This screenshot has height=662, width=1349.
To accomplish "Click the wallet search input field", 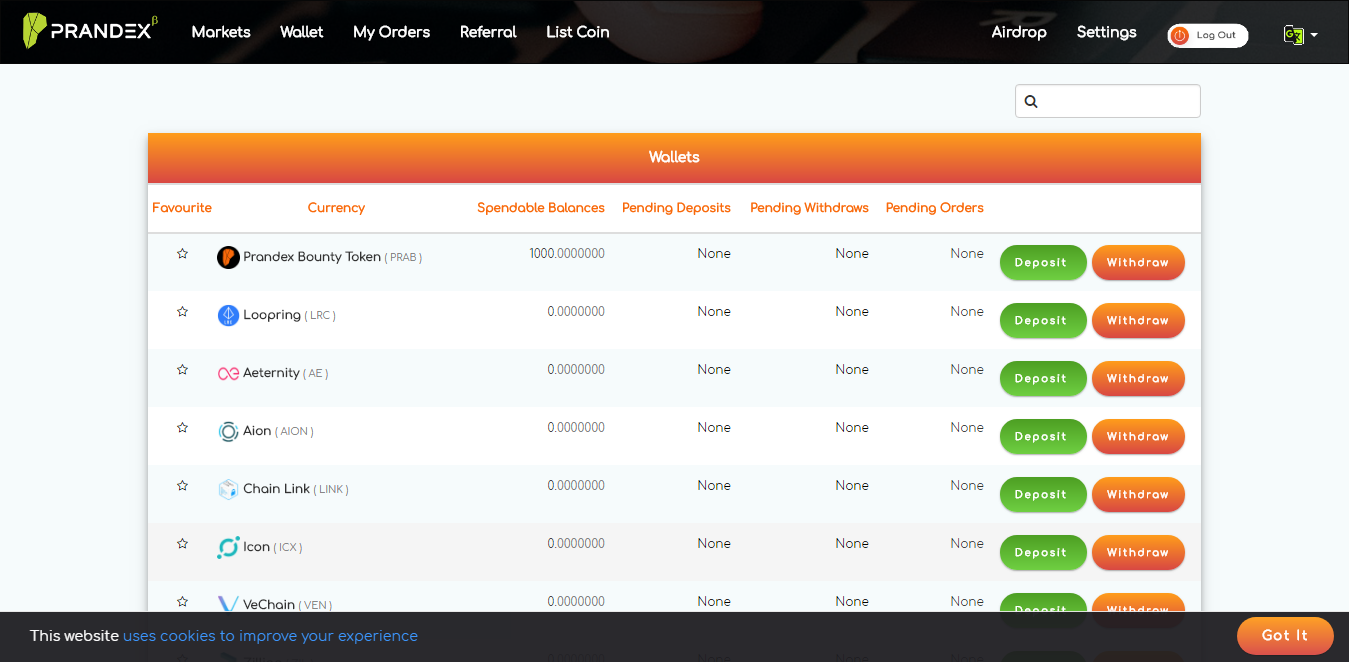I will 1108,101.
